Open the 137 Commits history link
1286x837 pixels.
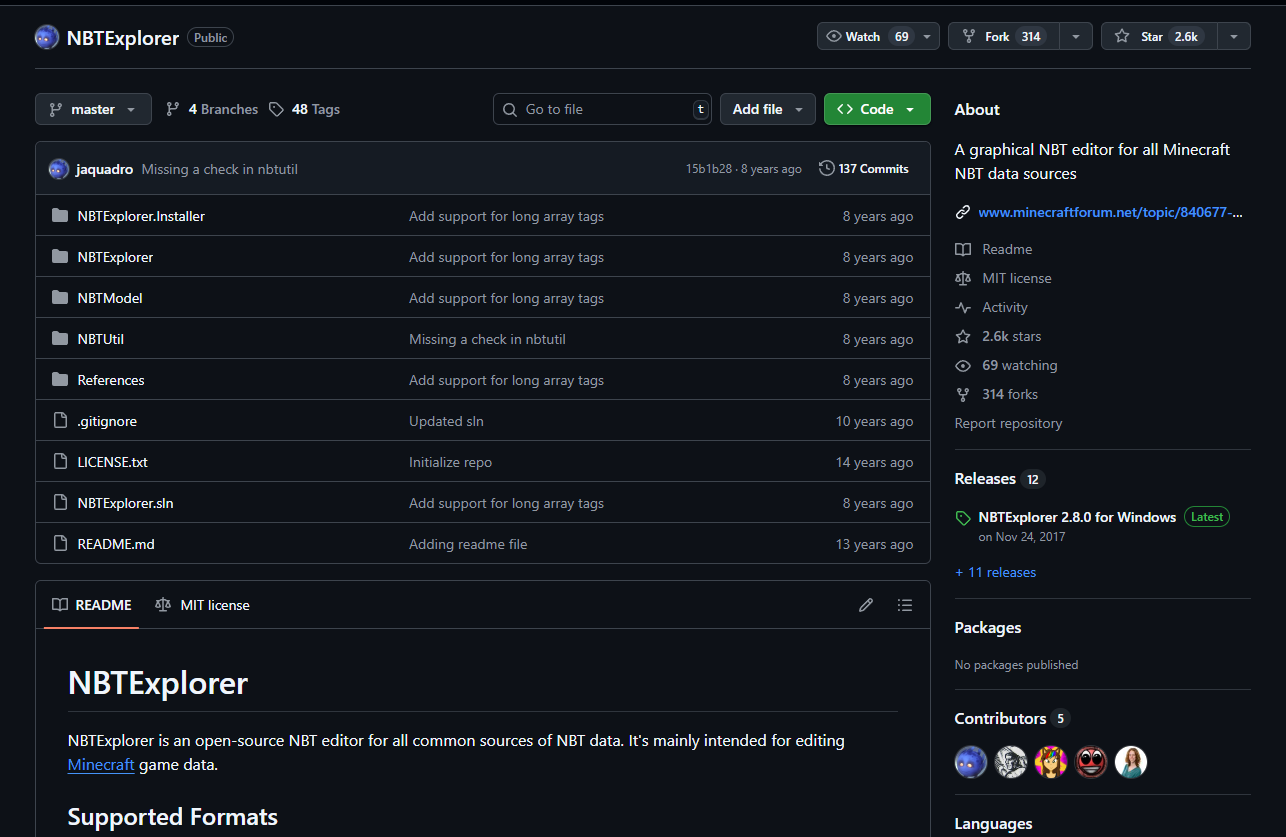coord(864,168)
